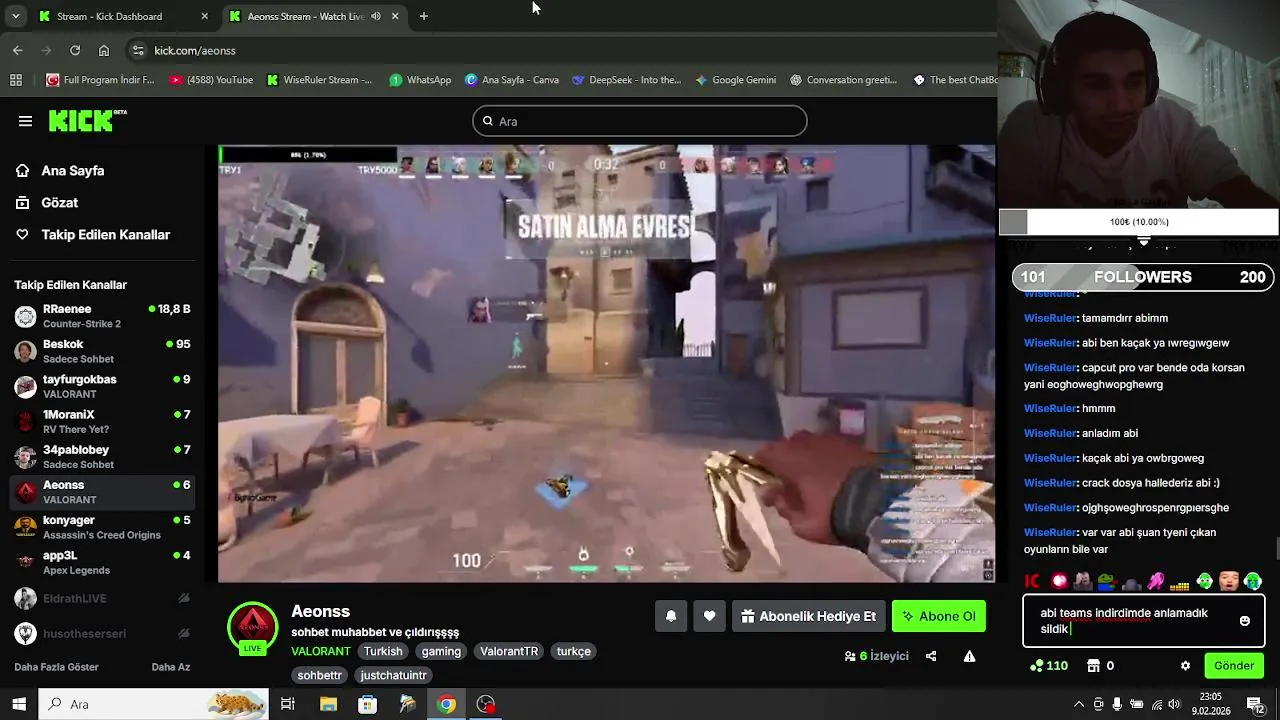1280x720 pixels.
Task: Collapse list with Daha Az
Action: [170, 667]
